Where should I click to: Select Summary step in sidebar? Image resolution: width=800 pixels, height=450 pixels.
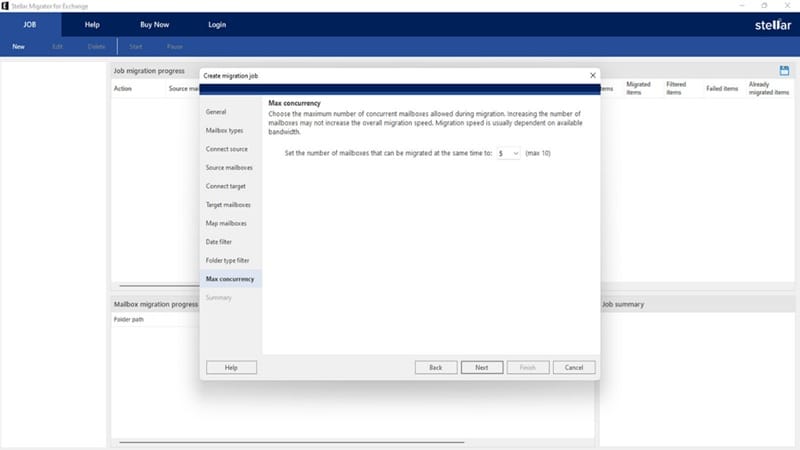tap(231, 297)
